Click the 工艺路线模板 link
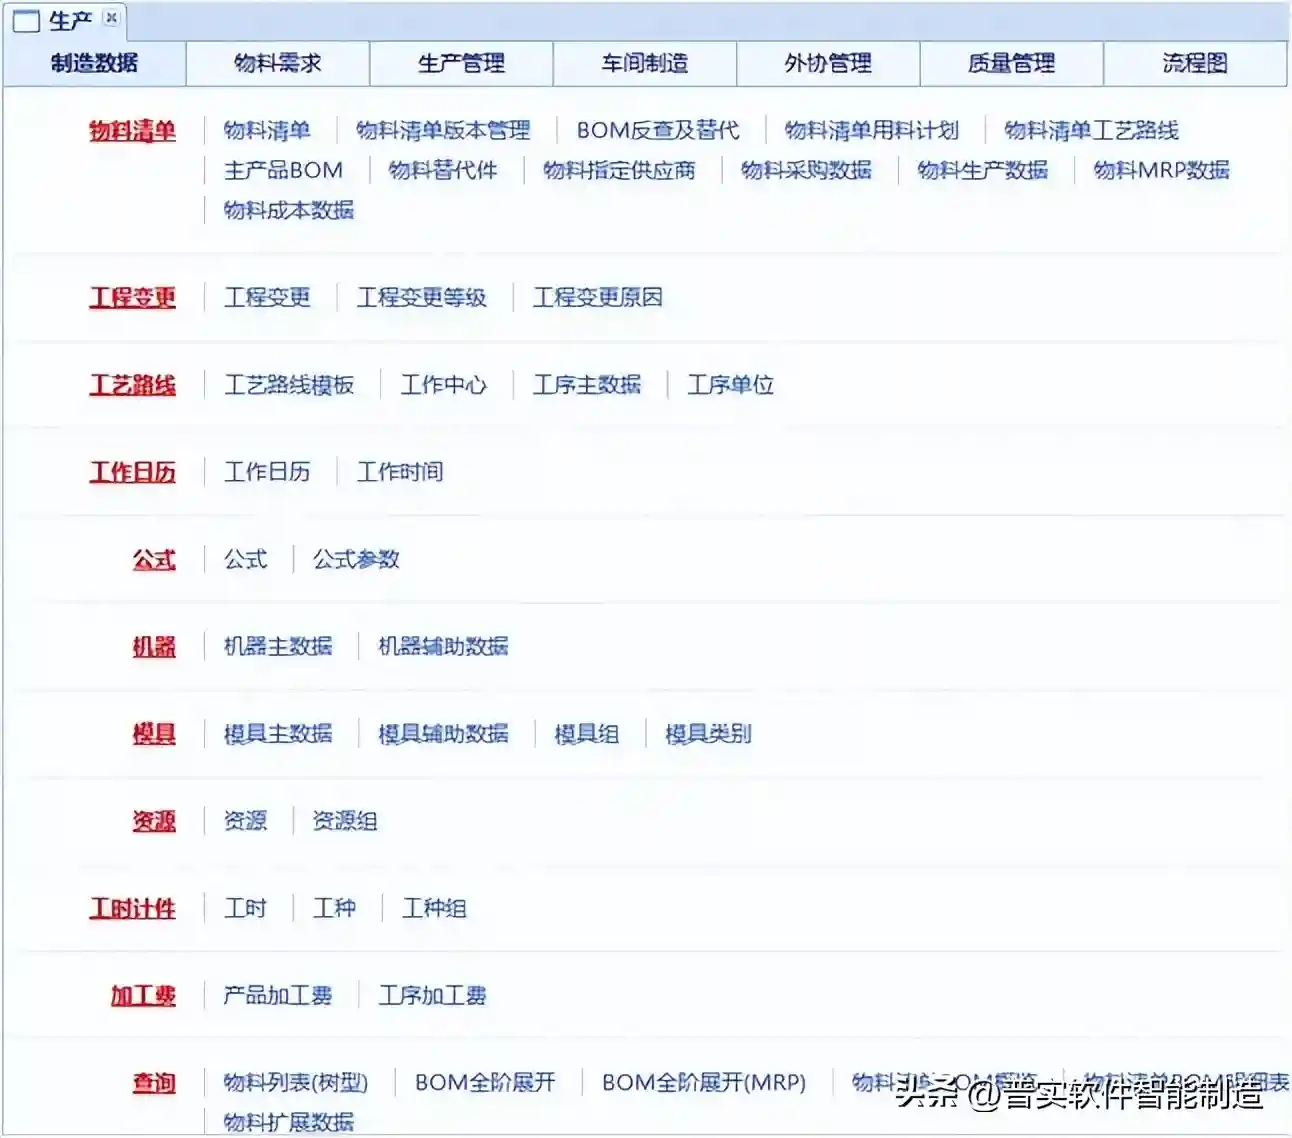The height and width of the screenshot is (1138, 1292). click(x=288, y=385)
